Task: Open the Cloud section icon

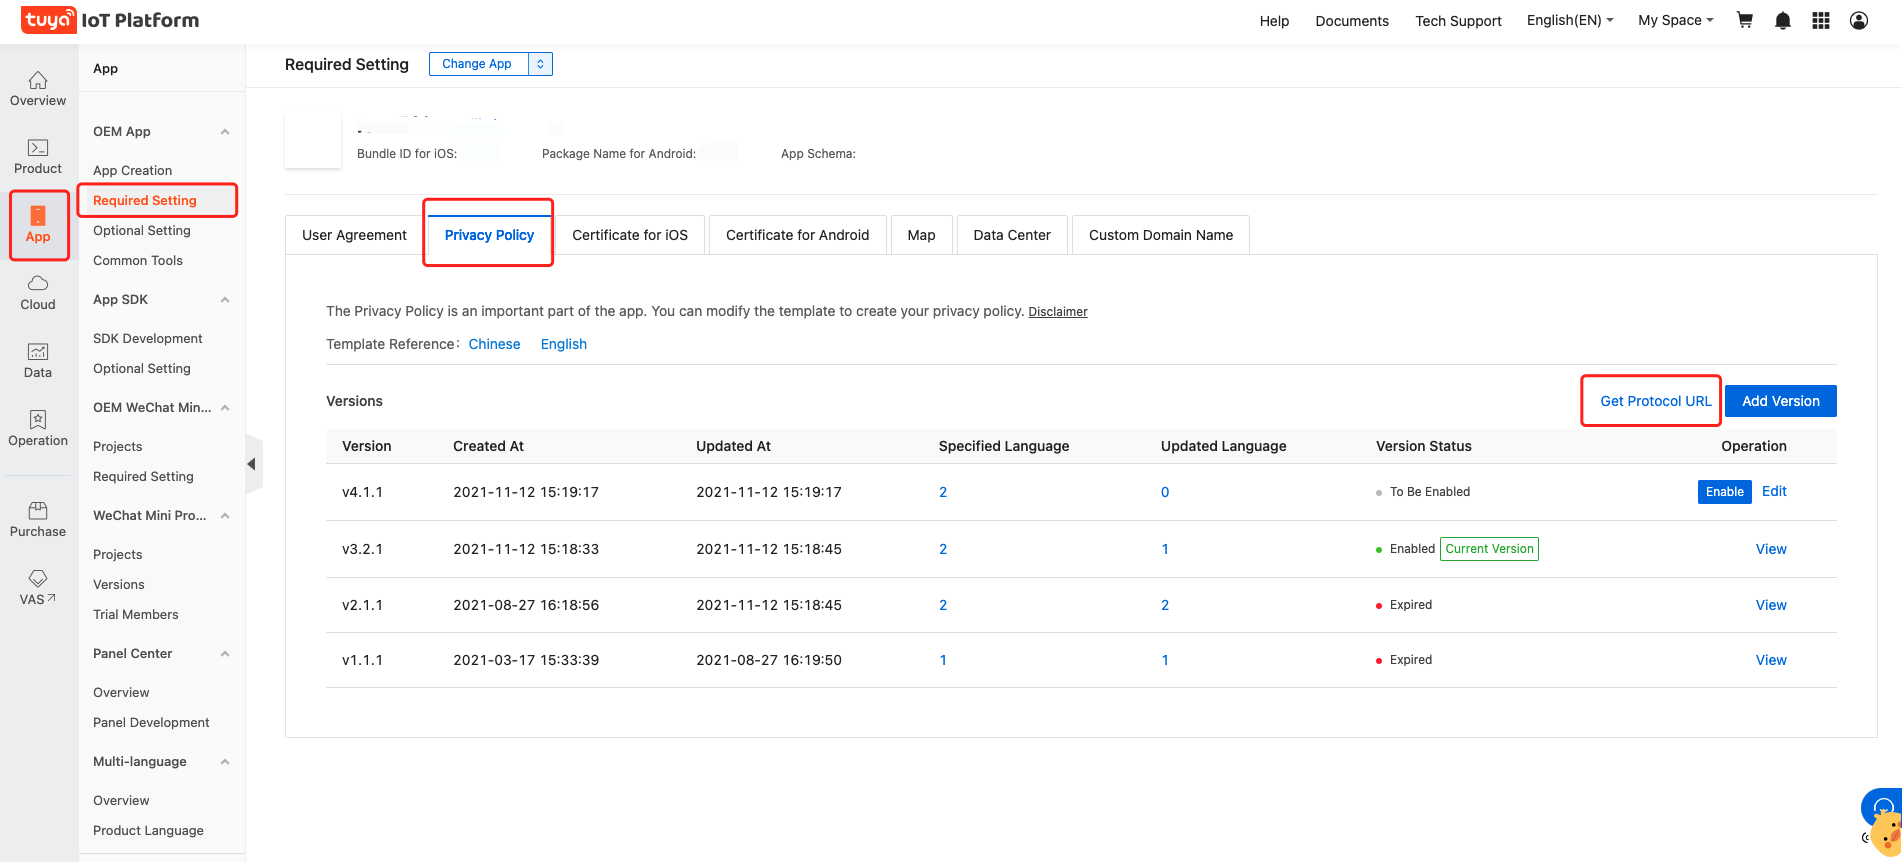Action: click(x=38, y=293)
